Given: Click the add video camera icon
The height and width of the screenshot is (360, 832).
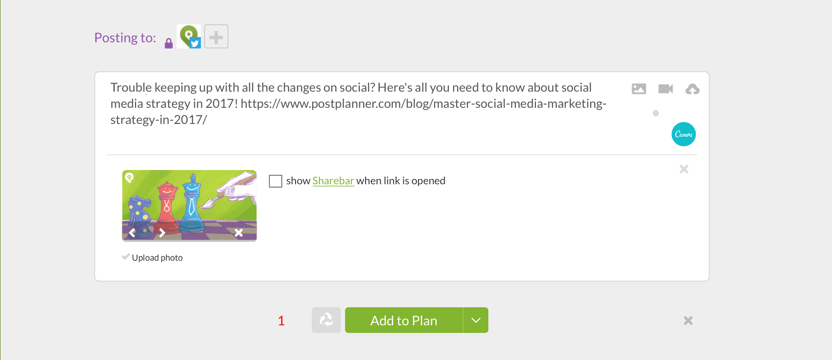Looking at the screenshot, I should [665, 89].
